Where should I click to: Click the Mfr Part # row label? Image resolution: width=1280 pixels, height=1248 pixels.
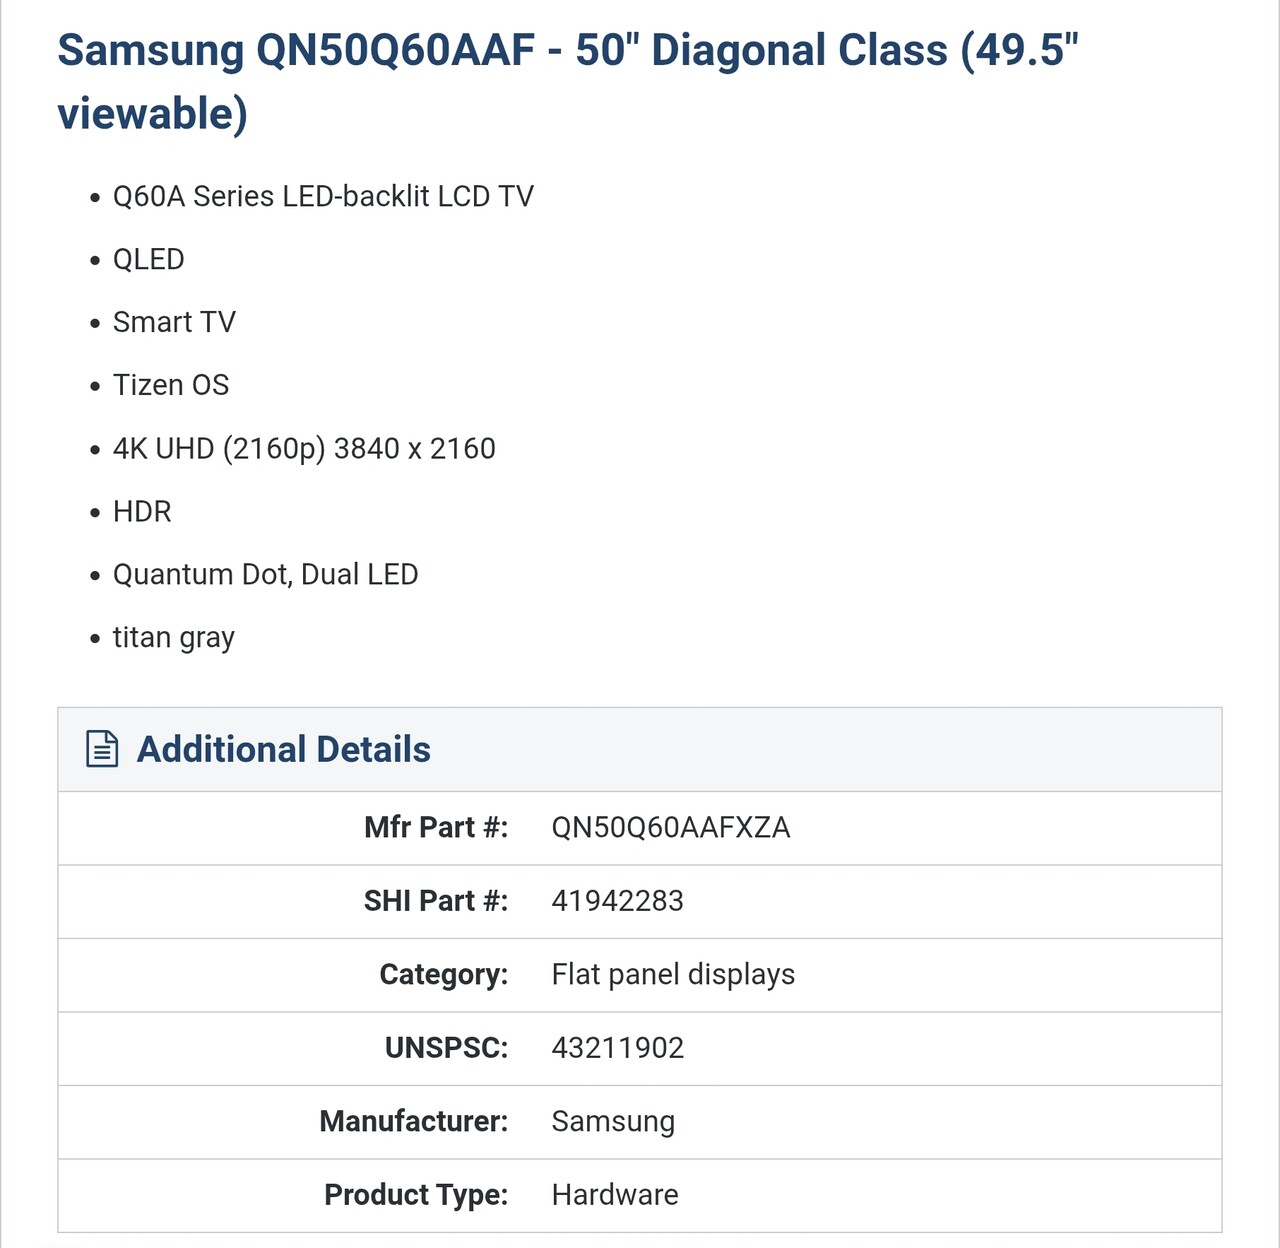pos(435,828)
